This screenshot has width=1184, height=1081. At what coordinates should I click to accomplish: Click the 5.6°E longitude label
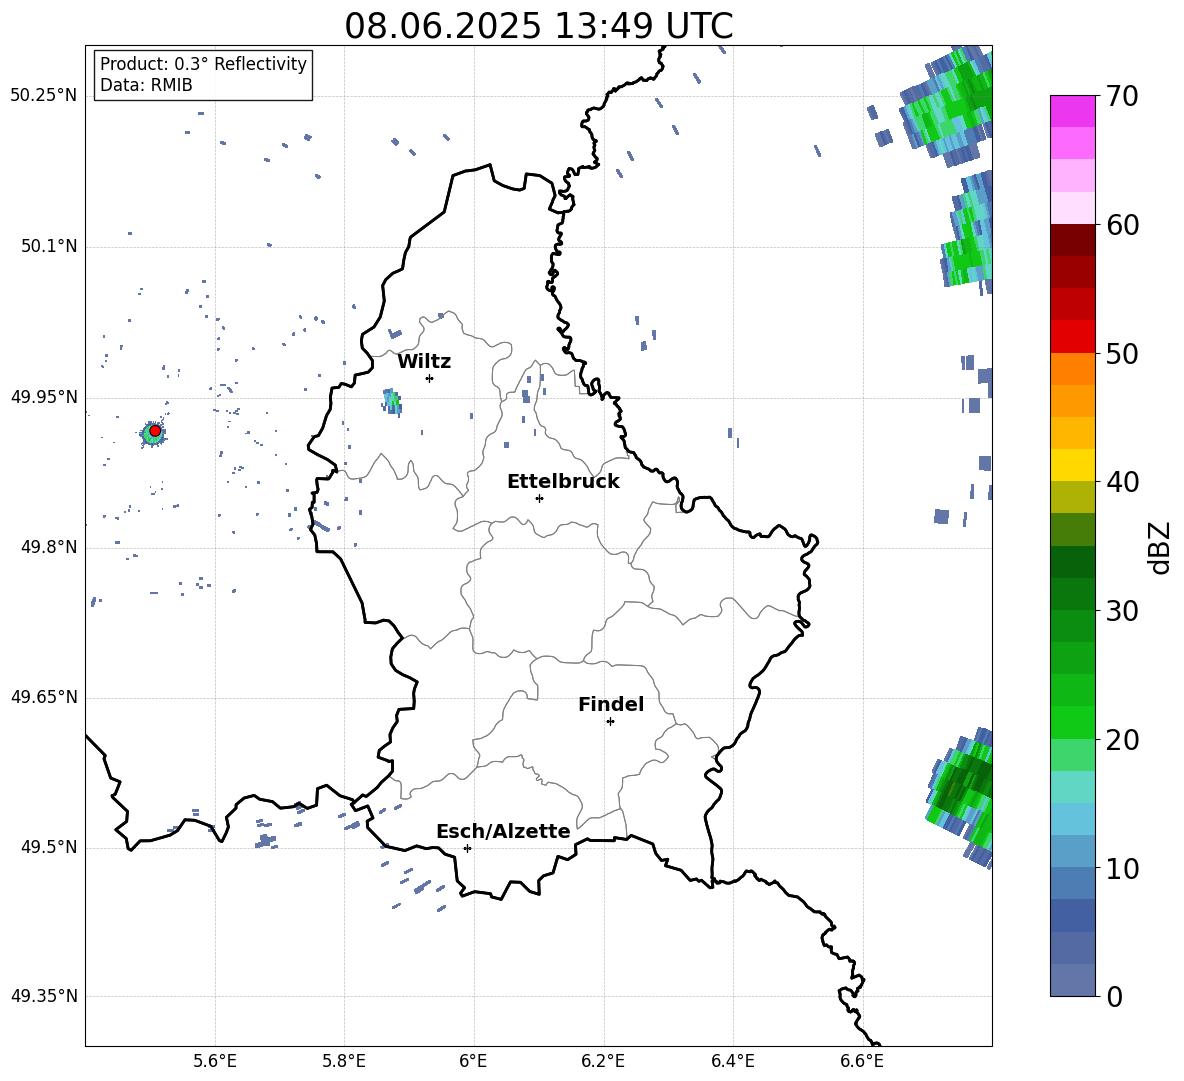[215, 1061]
